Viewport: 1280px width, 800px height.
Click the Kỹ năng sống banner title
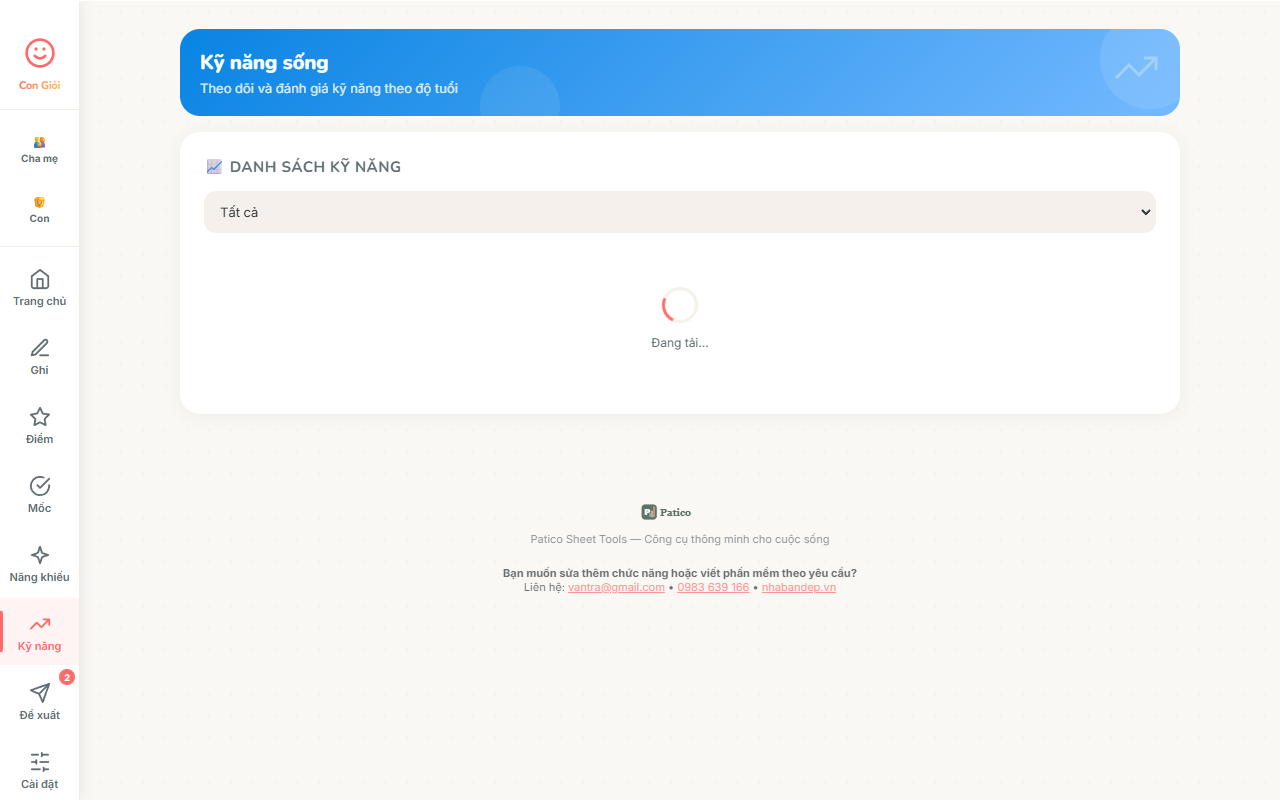click(264, 62)
